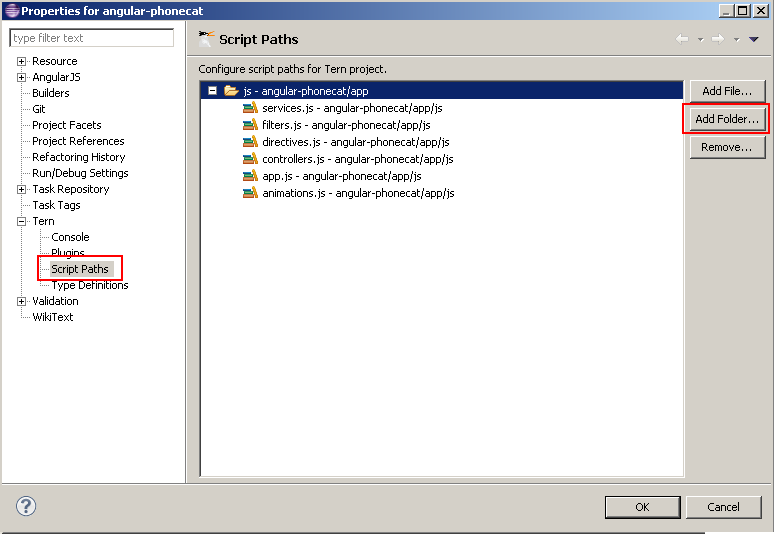Collapse the js folder tree node
Viewport: 774px width, 534px height.
(x=212, y=91)
